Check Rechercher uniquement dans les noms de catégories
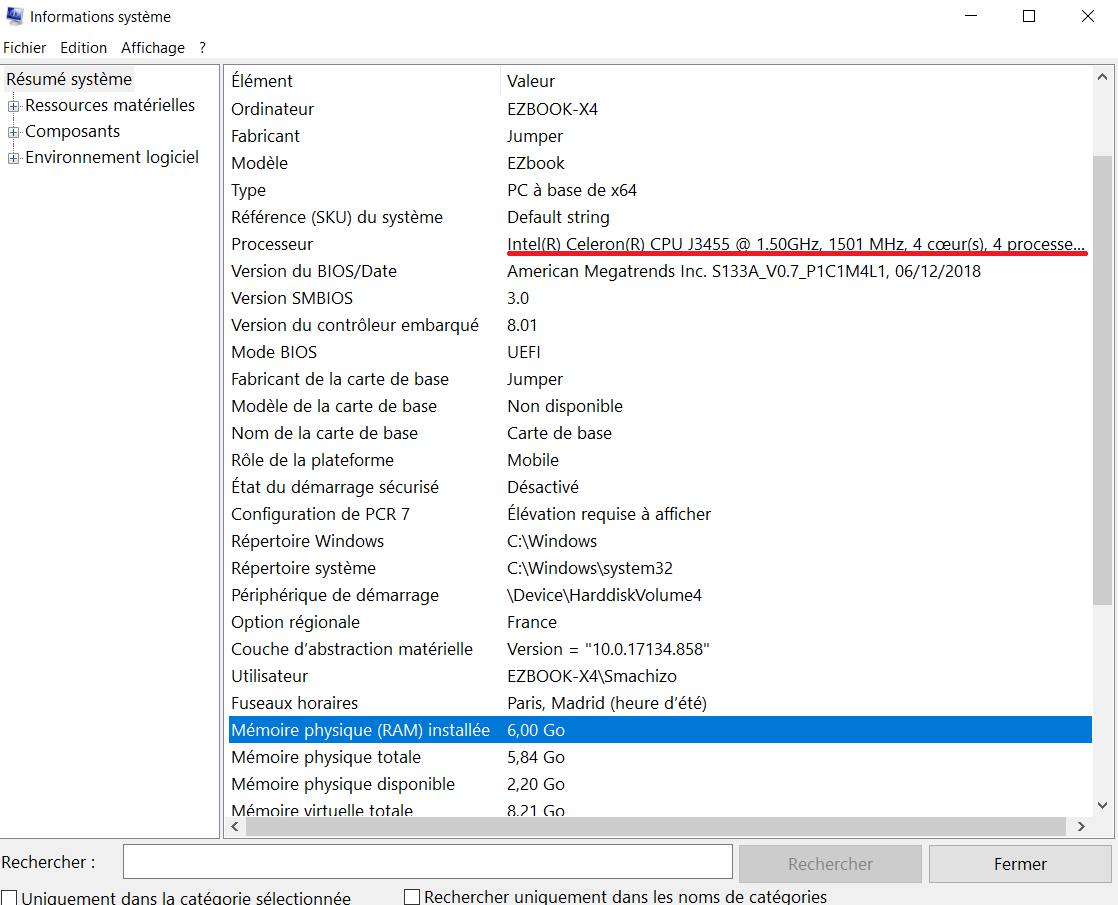Viewport: 1118px width, 905px height. coord(412,896)
